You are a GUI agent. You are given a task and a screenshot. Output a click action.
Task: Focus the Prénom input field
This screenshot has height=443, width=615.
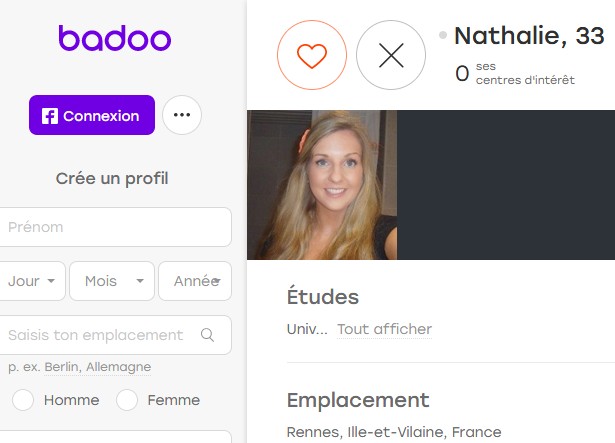pos(115,227)
